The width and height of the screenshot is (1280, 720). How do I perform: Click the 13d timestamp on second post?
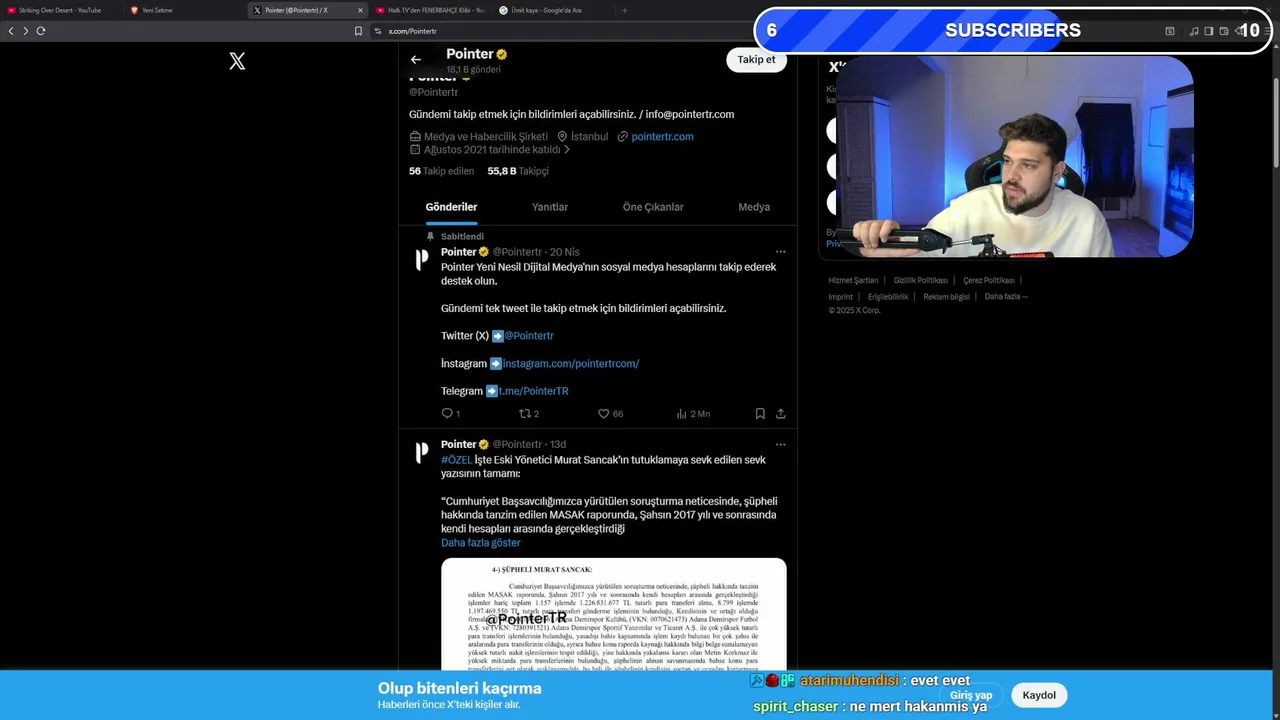click(557, 444)
